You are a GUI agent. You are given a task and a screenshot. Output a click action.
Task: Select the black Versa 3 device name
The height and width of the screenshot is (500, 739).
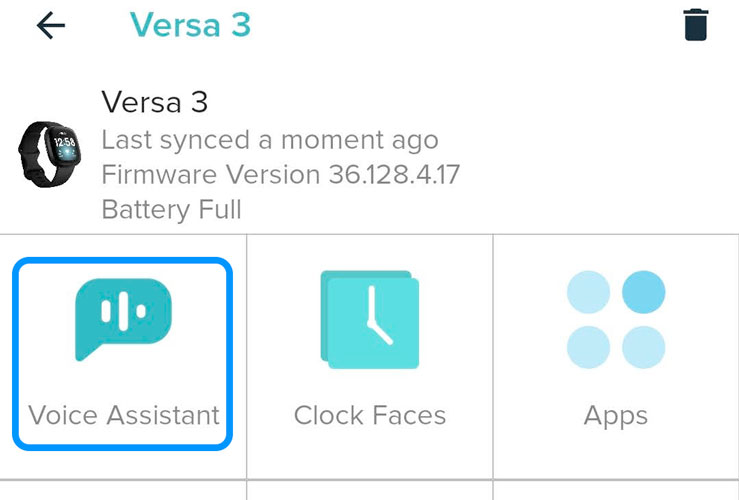[x=154, y=102]
